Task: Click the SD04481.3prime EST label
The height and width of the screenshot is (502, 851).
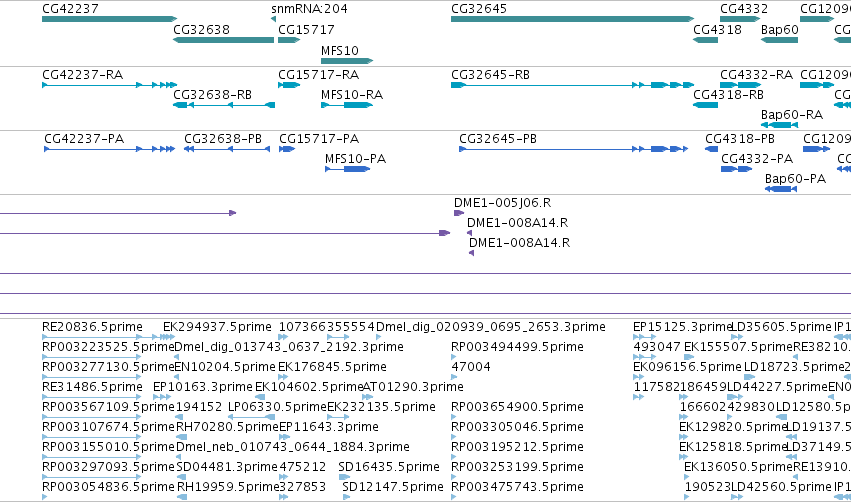Action: click(x=227, y=467)
